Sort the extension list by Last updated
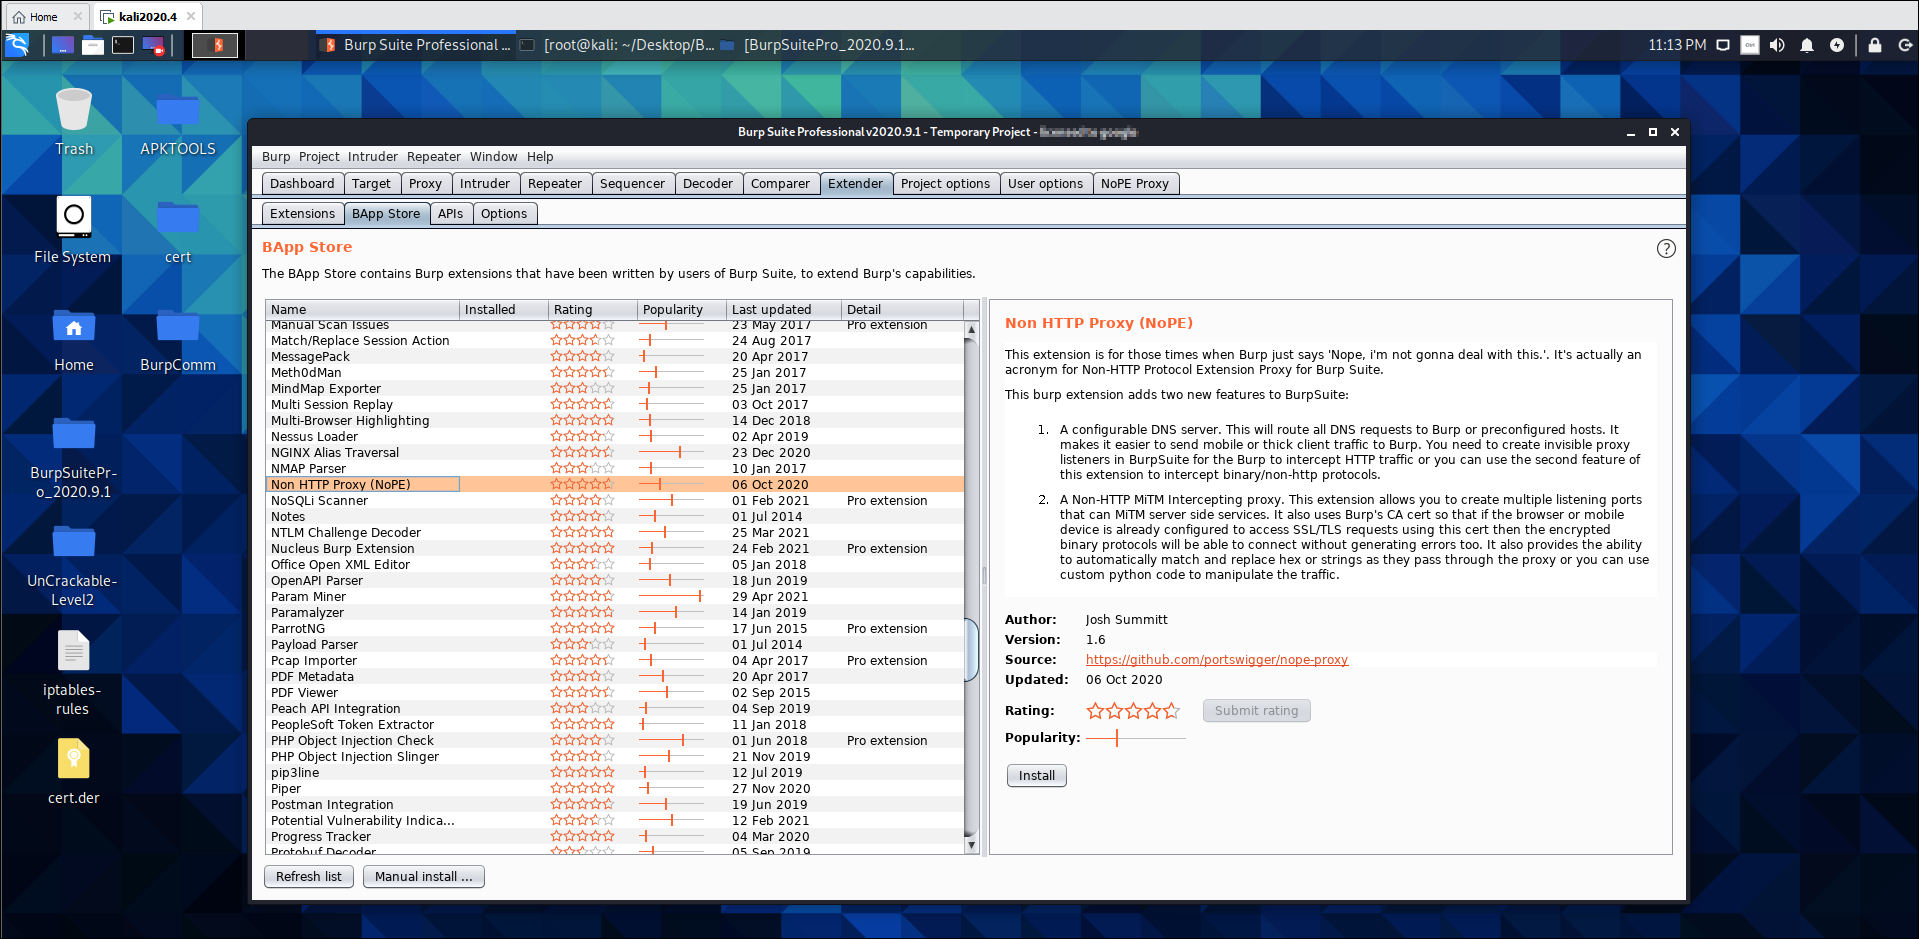Image resolution: width=1919 pixels, height=939 pixels. pos(784,310)
